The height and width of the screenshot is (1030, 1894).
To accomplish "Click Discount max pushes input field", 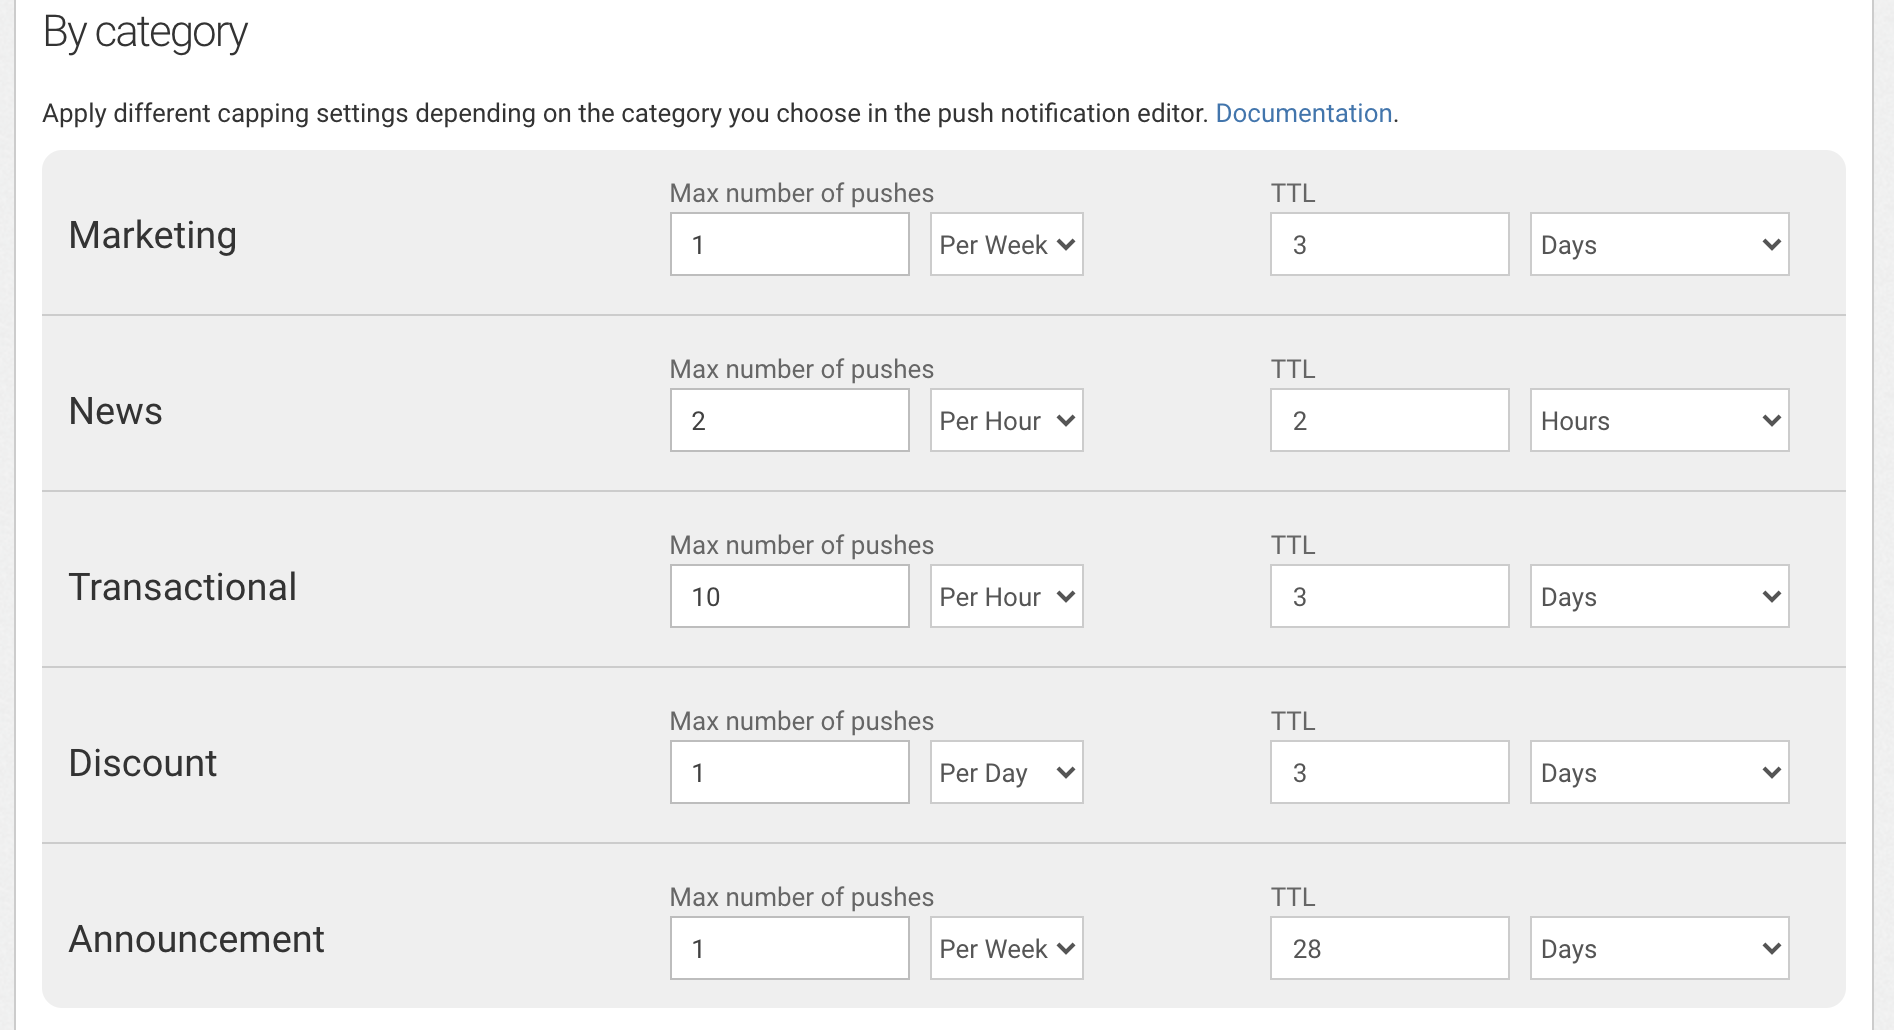I will tap(789, 772).
